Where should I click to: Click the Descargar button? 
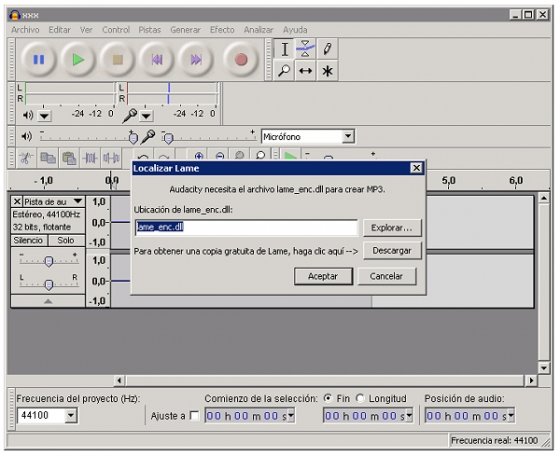[x=392, y=251]
